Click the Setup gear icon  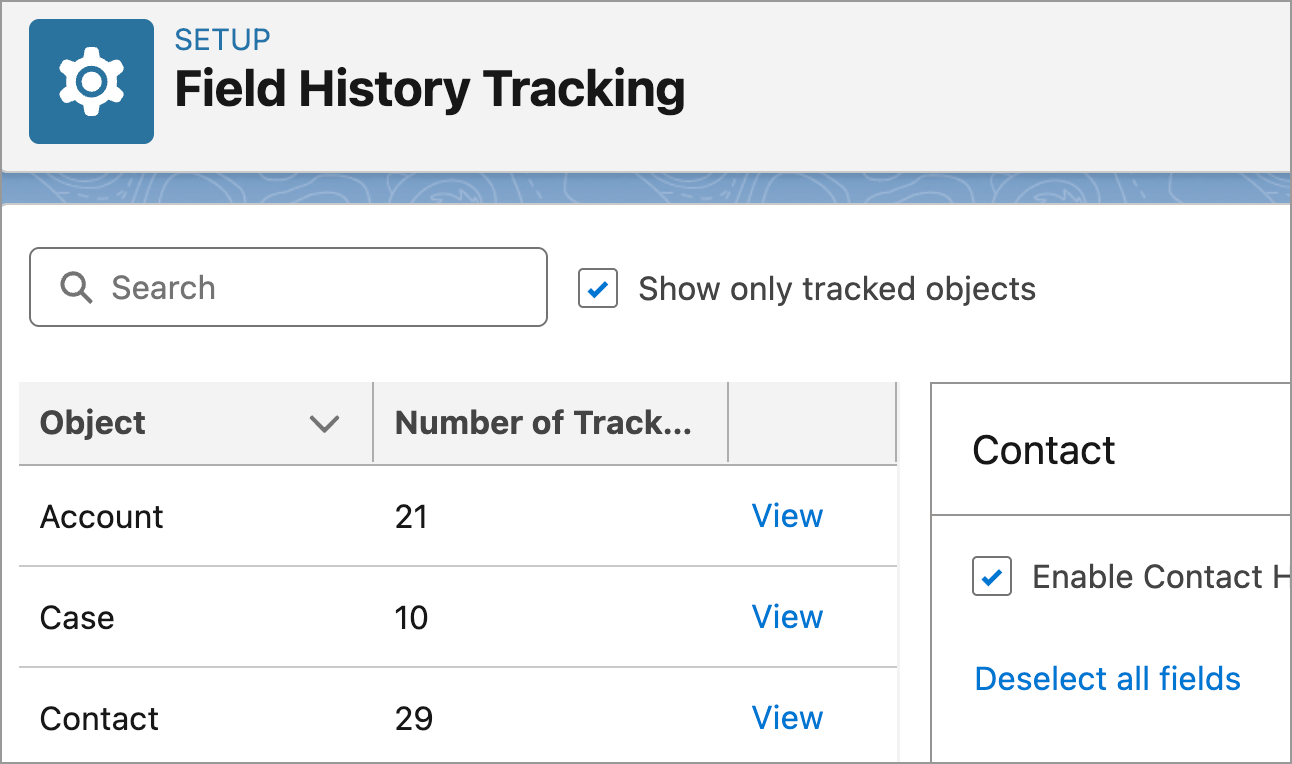pyautogui.click(x=91, y=81)
